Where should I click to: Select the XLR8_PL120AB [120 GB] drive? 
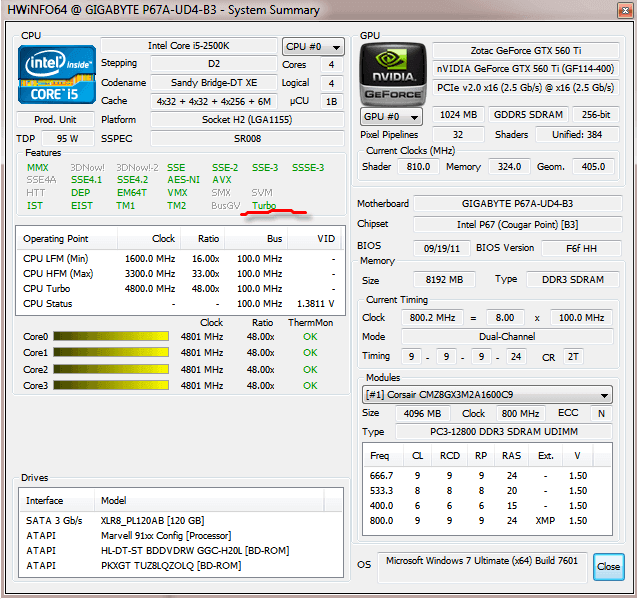tap(181, 521)
